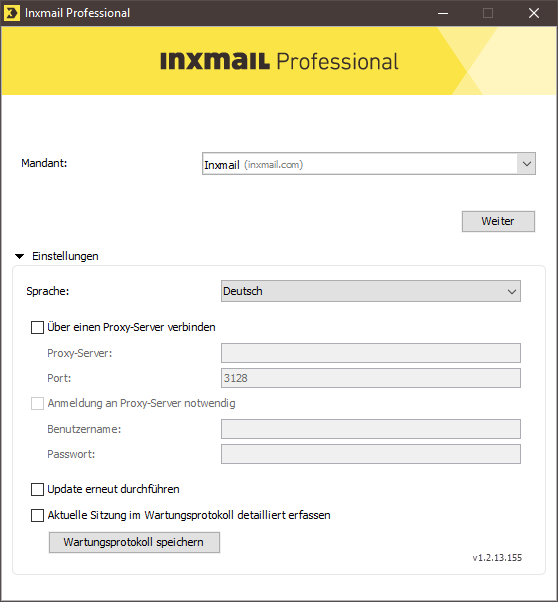Click the maximize window icon
This screenshot has width=558, height=602.
(x=488, y=13)
